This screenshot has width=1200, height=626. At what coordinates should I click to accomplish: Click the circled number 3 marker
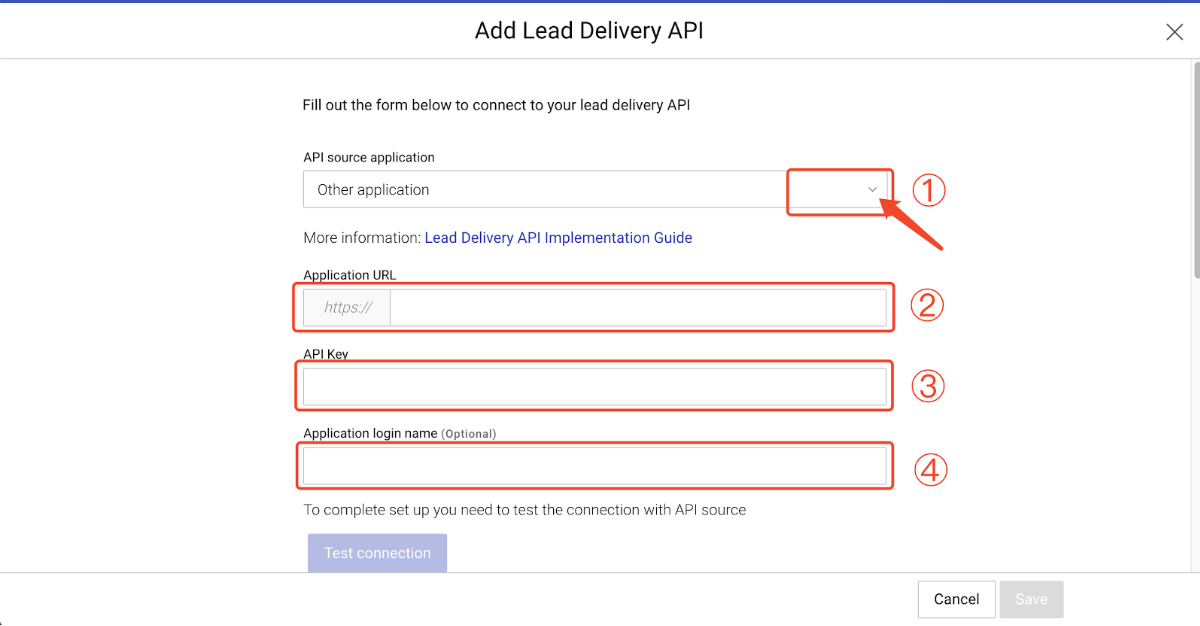(x=928, y=386)
